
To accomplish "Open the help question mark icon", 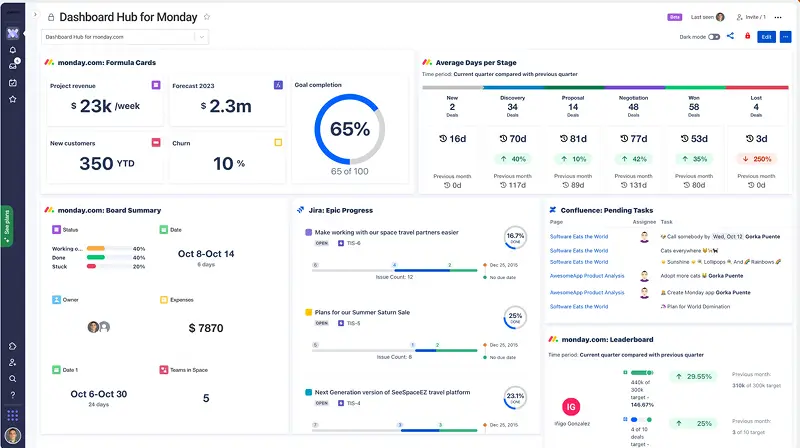I will pos(13,395).
